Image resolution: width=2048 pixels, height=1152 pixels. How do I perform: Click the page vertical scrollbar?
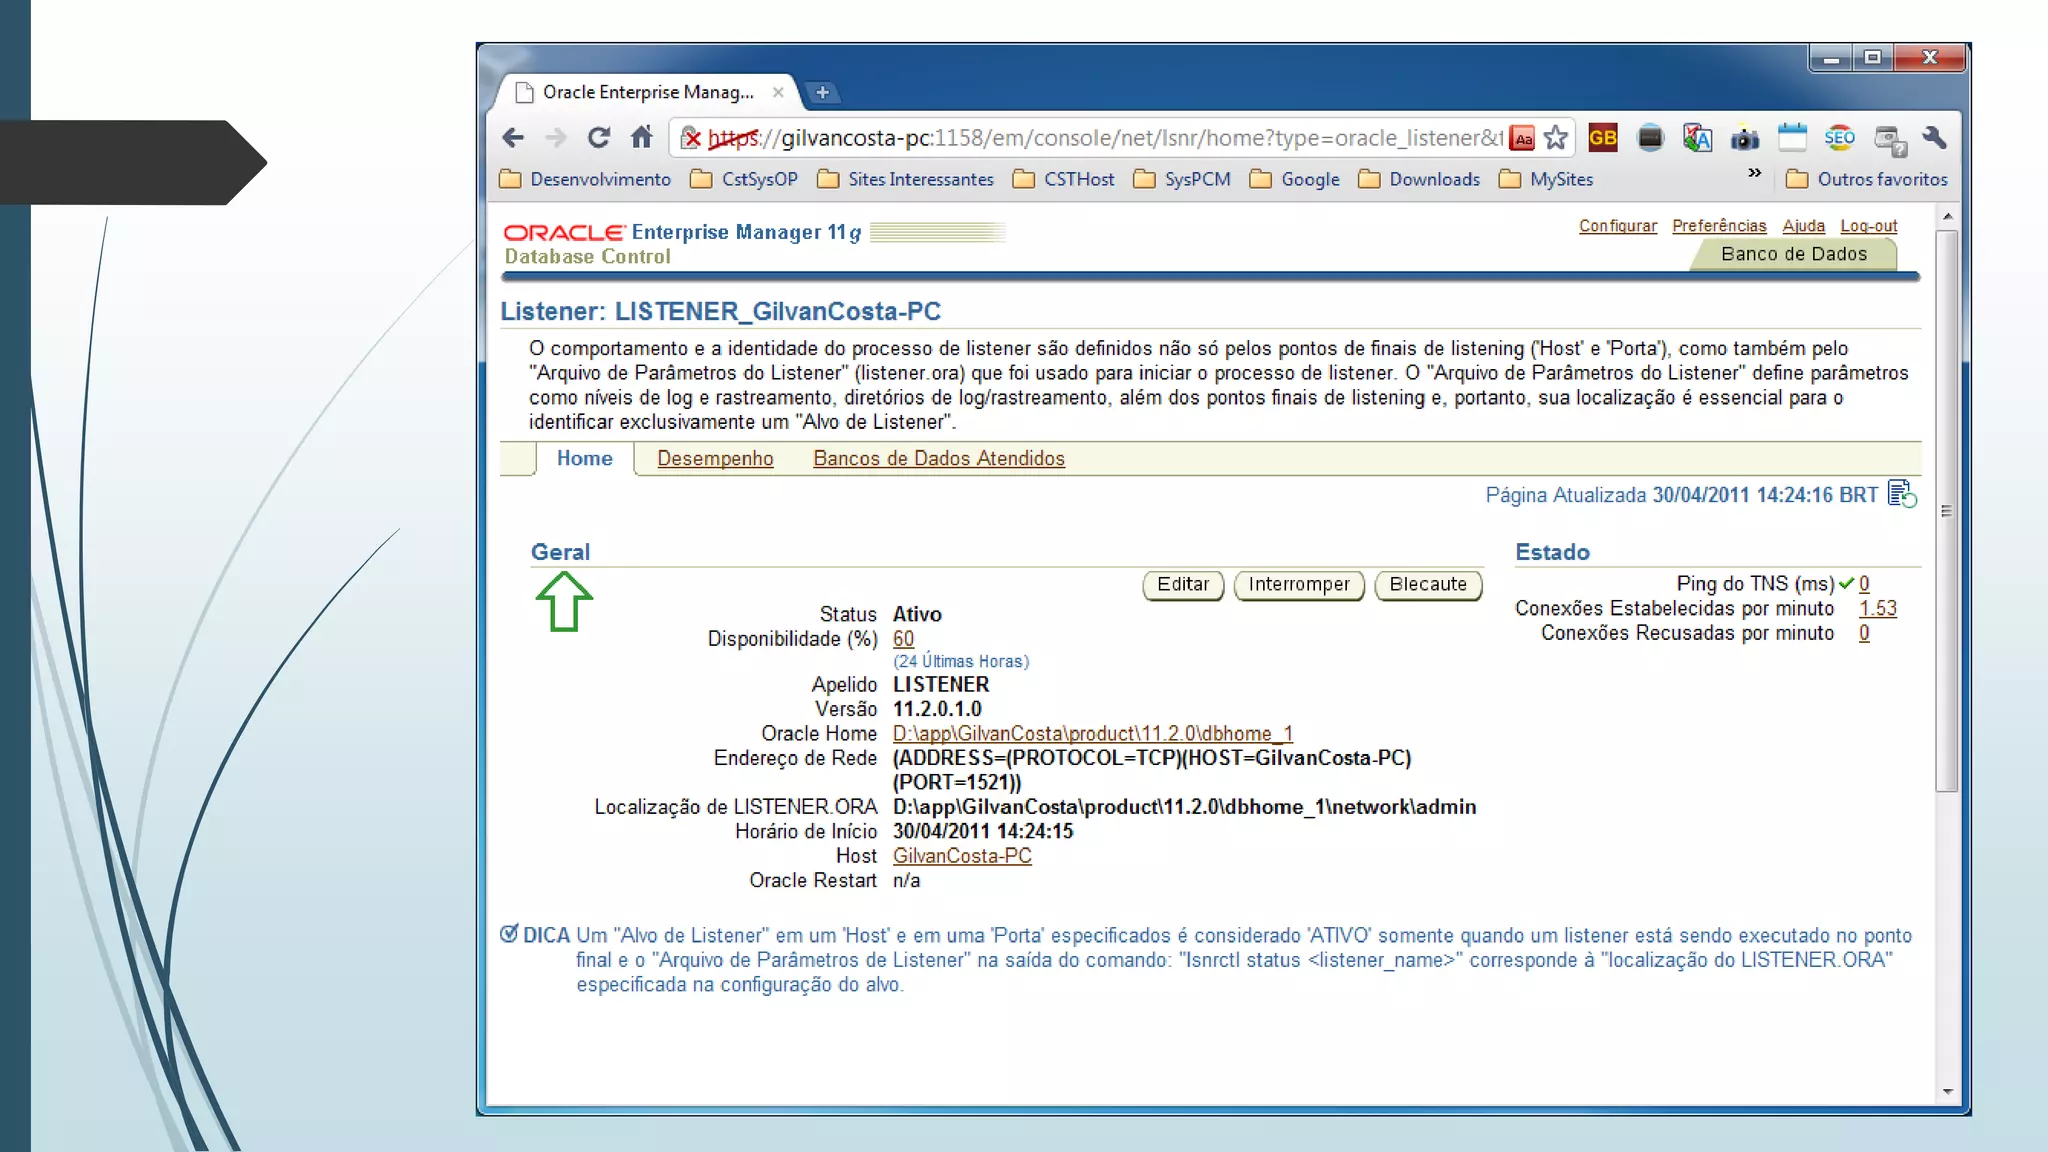(1946, 510)
